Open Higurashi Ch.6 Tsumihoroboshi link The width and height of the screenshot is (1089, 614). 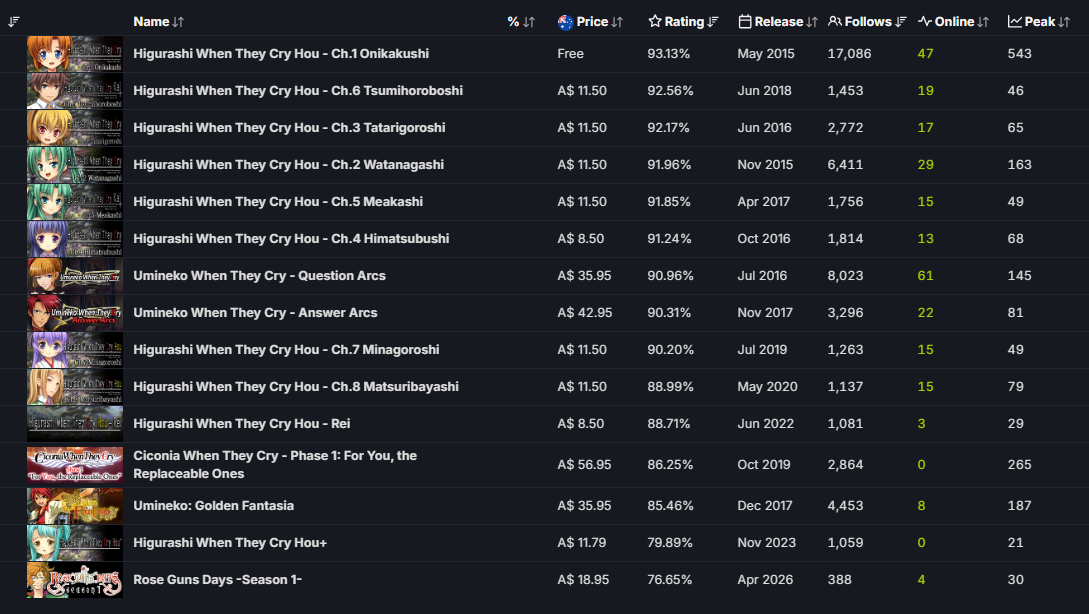(x=298, y=90)
